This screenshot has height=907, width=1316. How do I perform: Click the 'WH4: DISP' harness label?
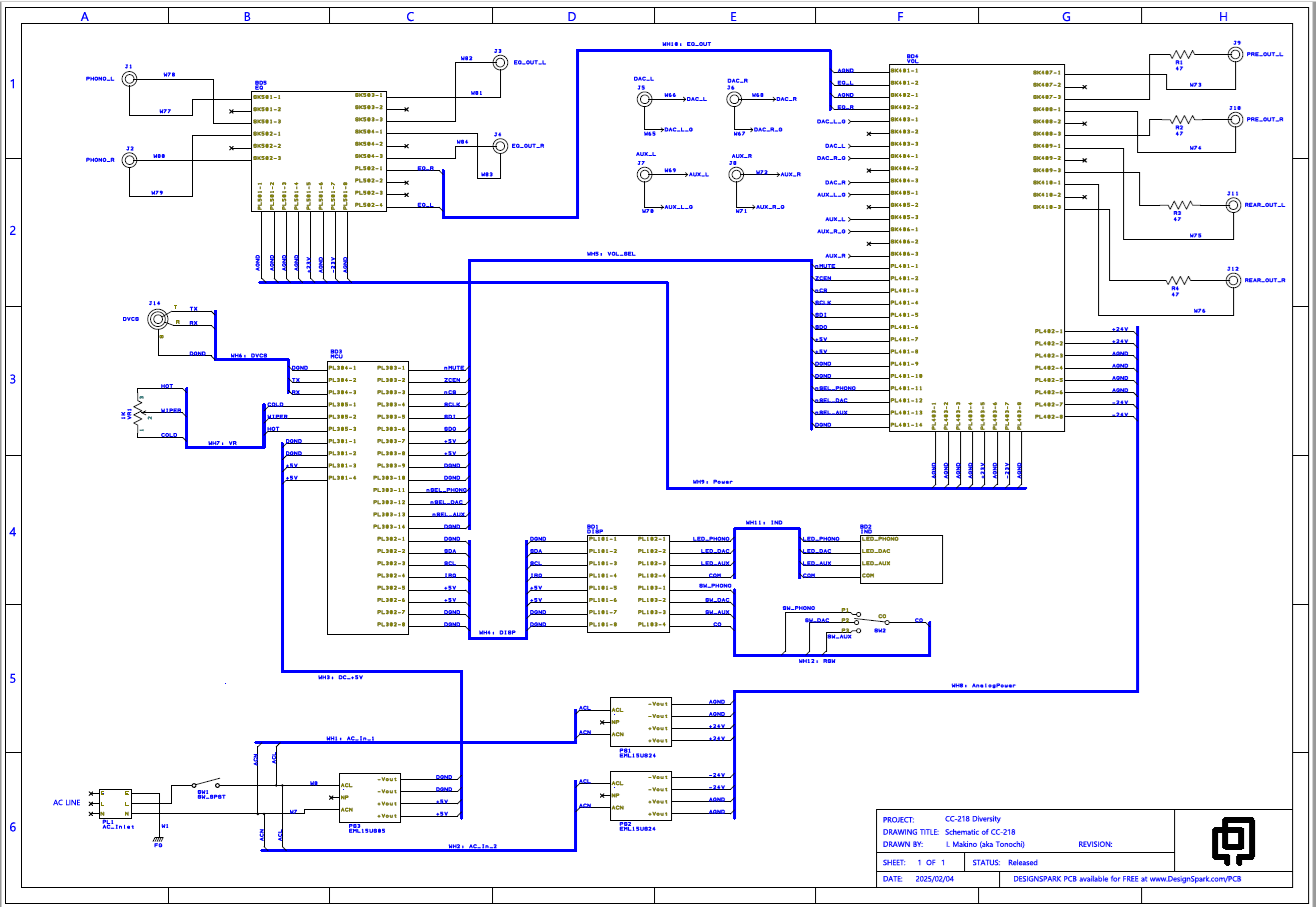coord(496,632)
